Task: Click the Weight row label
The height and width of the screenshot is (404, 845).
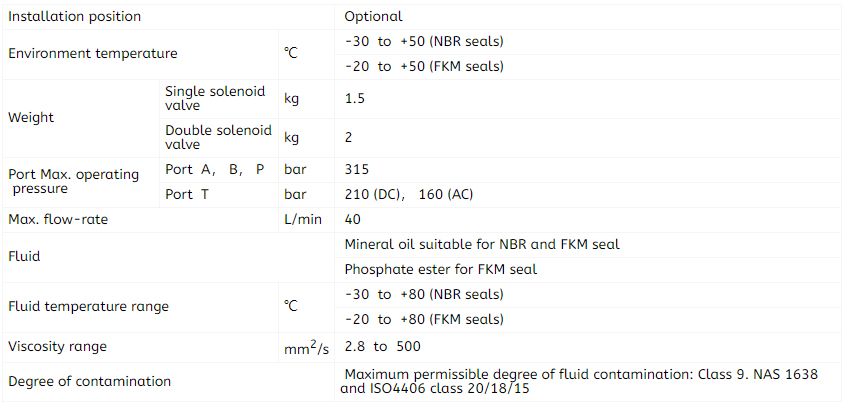Action: pyautogui.click(x=31, y=118)
